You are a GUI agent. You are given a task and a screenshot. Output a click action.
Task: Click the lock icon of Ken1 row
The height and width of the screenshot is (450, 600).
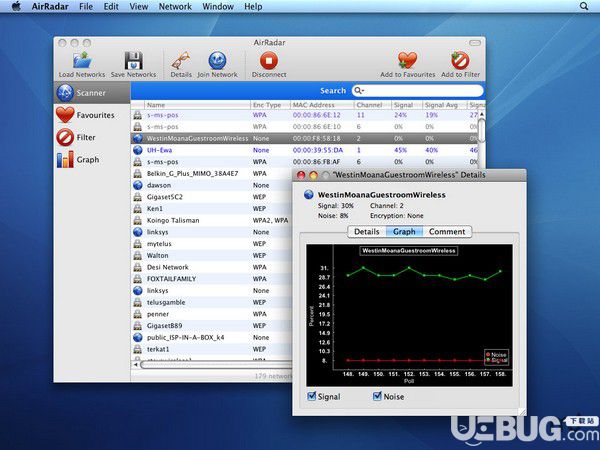(x=138, y=209)
